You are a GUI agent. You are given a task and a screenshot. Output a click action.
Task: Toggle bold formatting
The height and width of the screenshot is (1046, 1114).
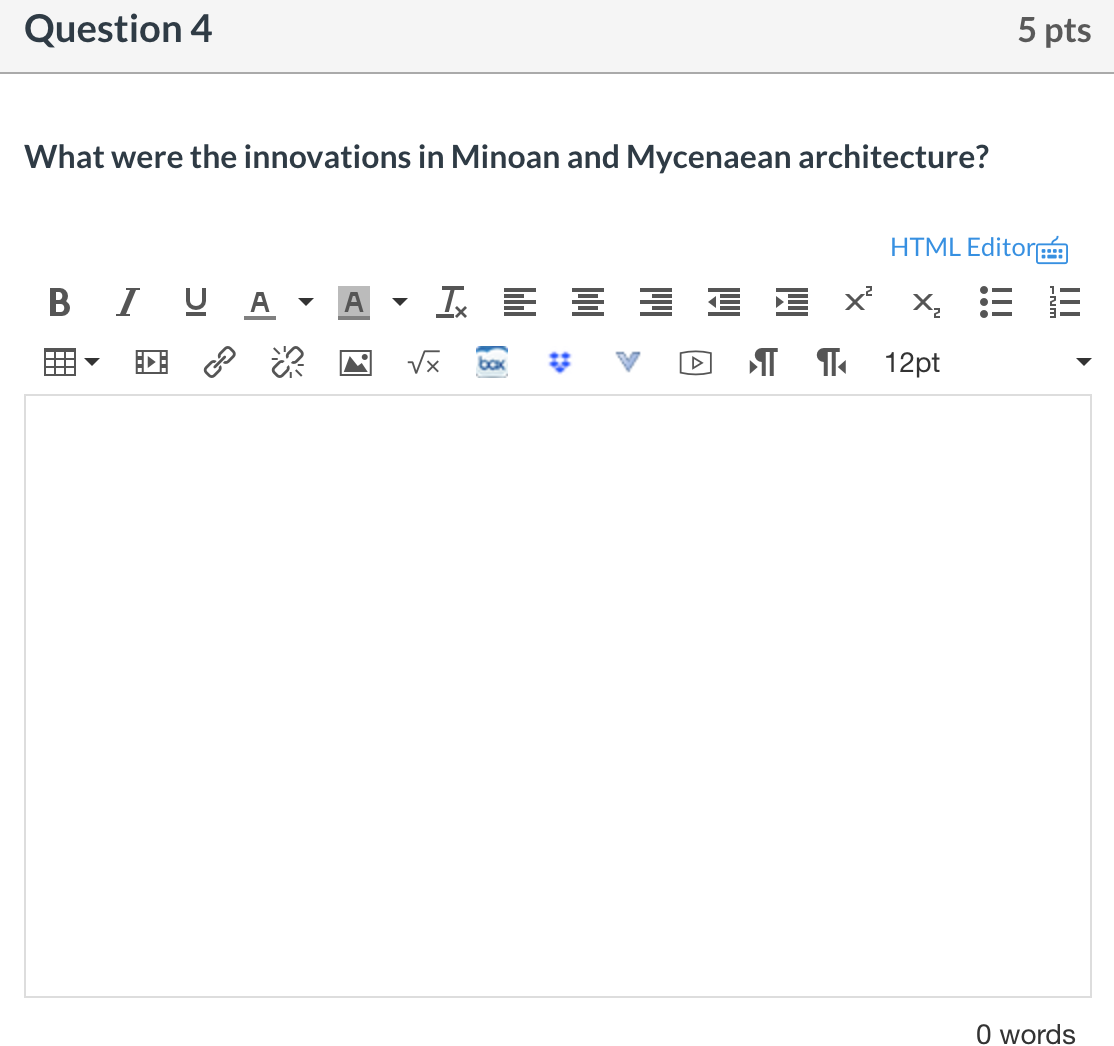(x=59, y=302)
